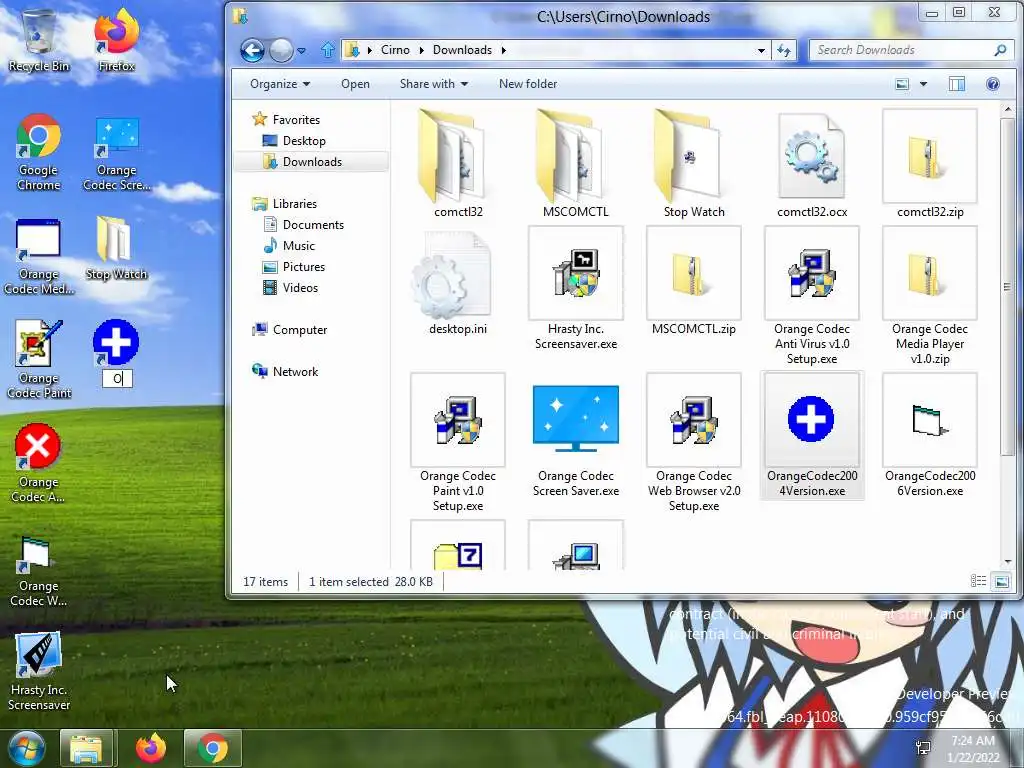Image resolution: width=1024 pixels, height=768 pixels.
Task: Click Orange Codec Anti Virus desktop shortcut
Action: pos(39,464)
